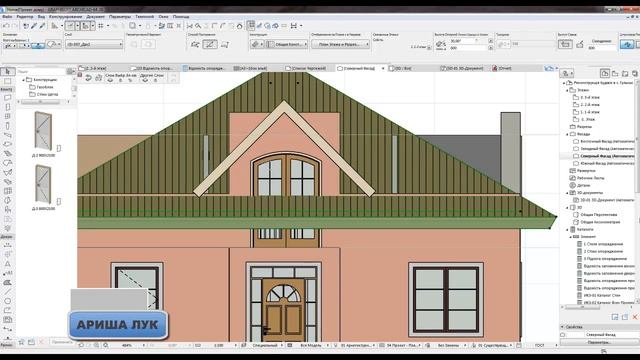The width and height of the screenshot is (640, 360).
Task: Select the Arrow tool in the toolbox
Action: pyautogui.click(x=7, y=71)
